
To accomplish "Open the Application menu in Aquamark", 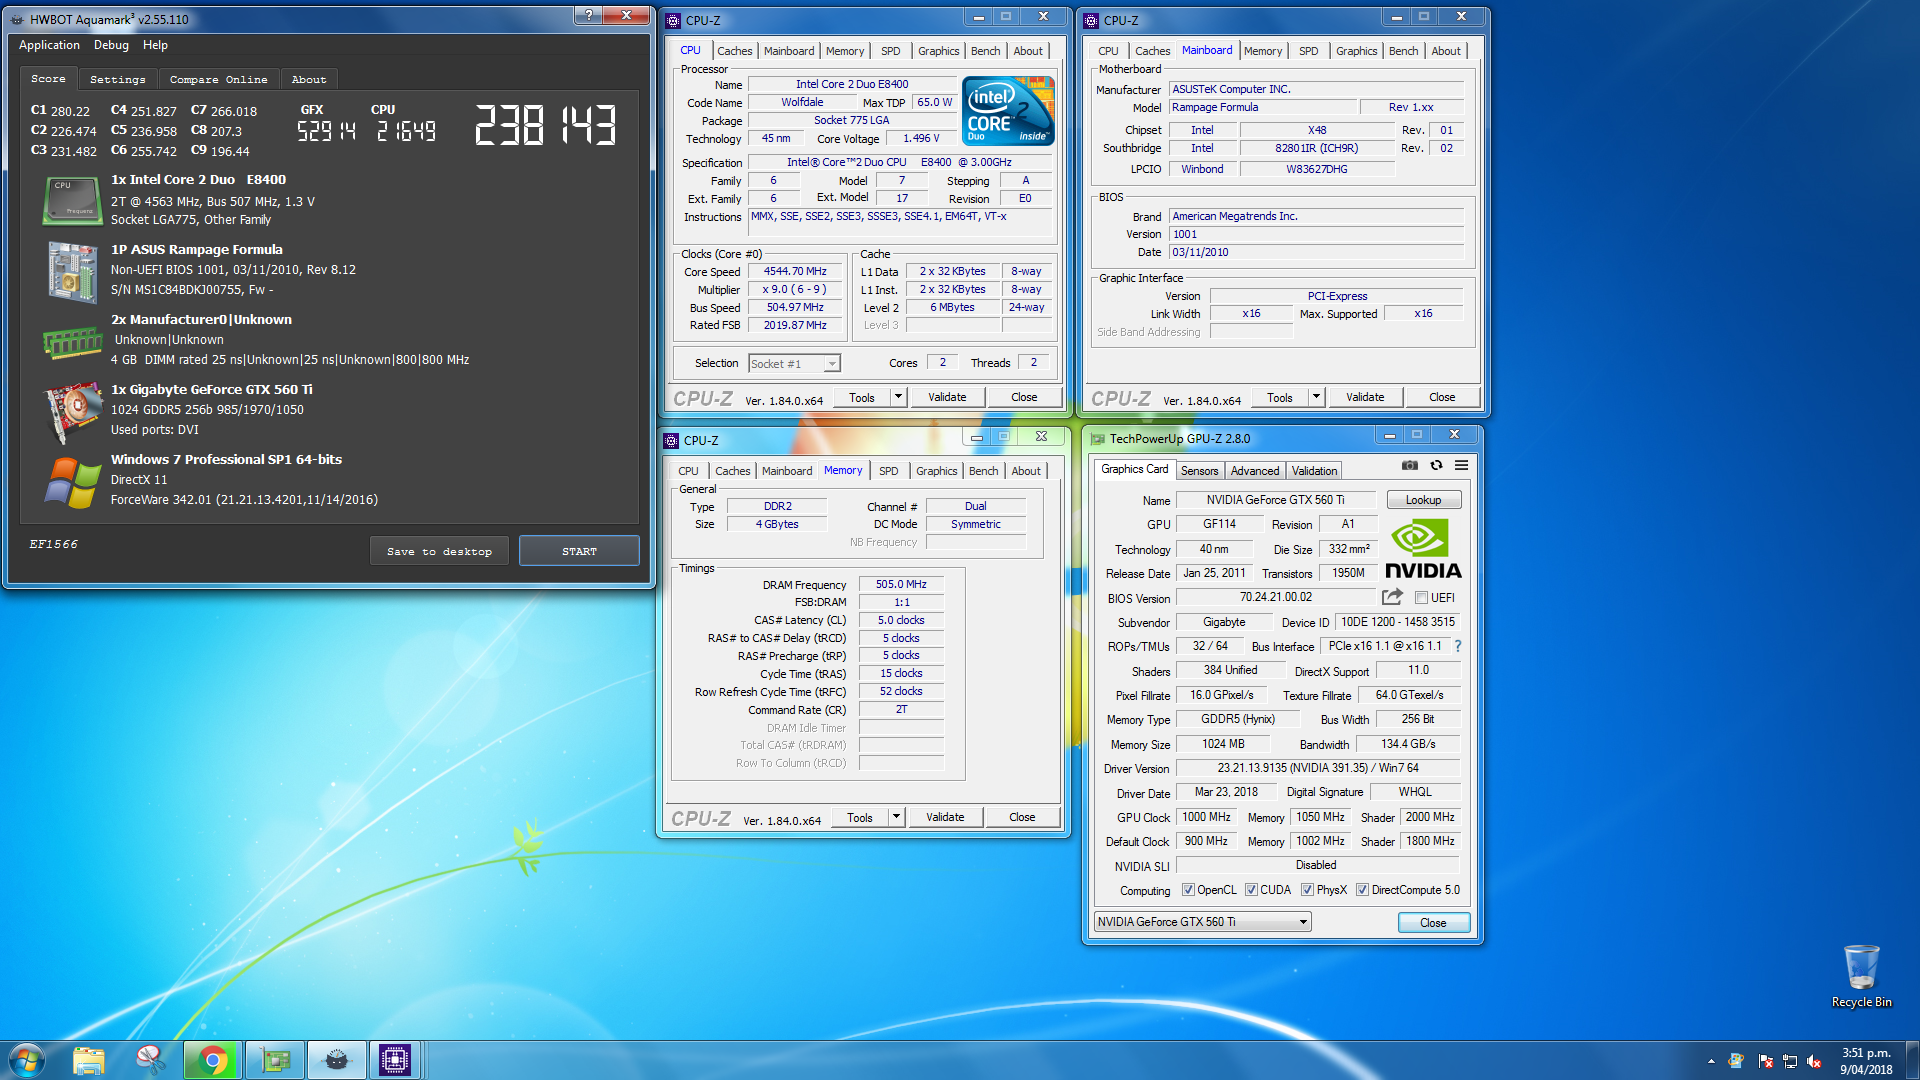I will tap(49, 45).
